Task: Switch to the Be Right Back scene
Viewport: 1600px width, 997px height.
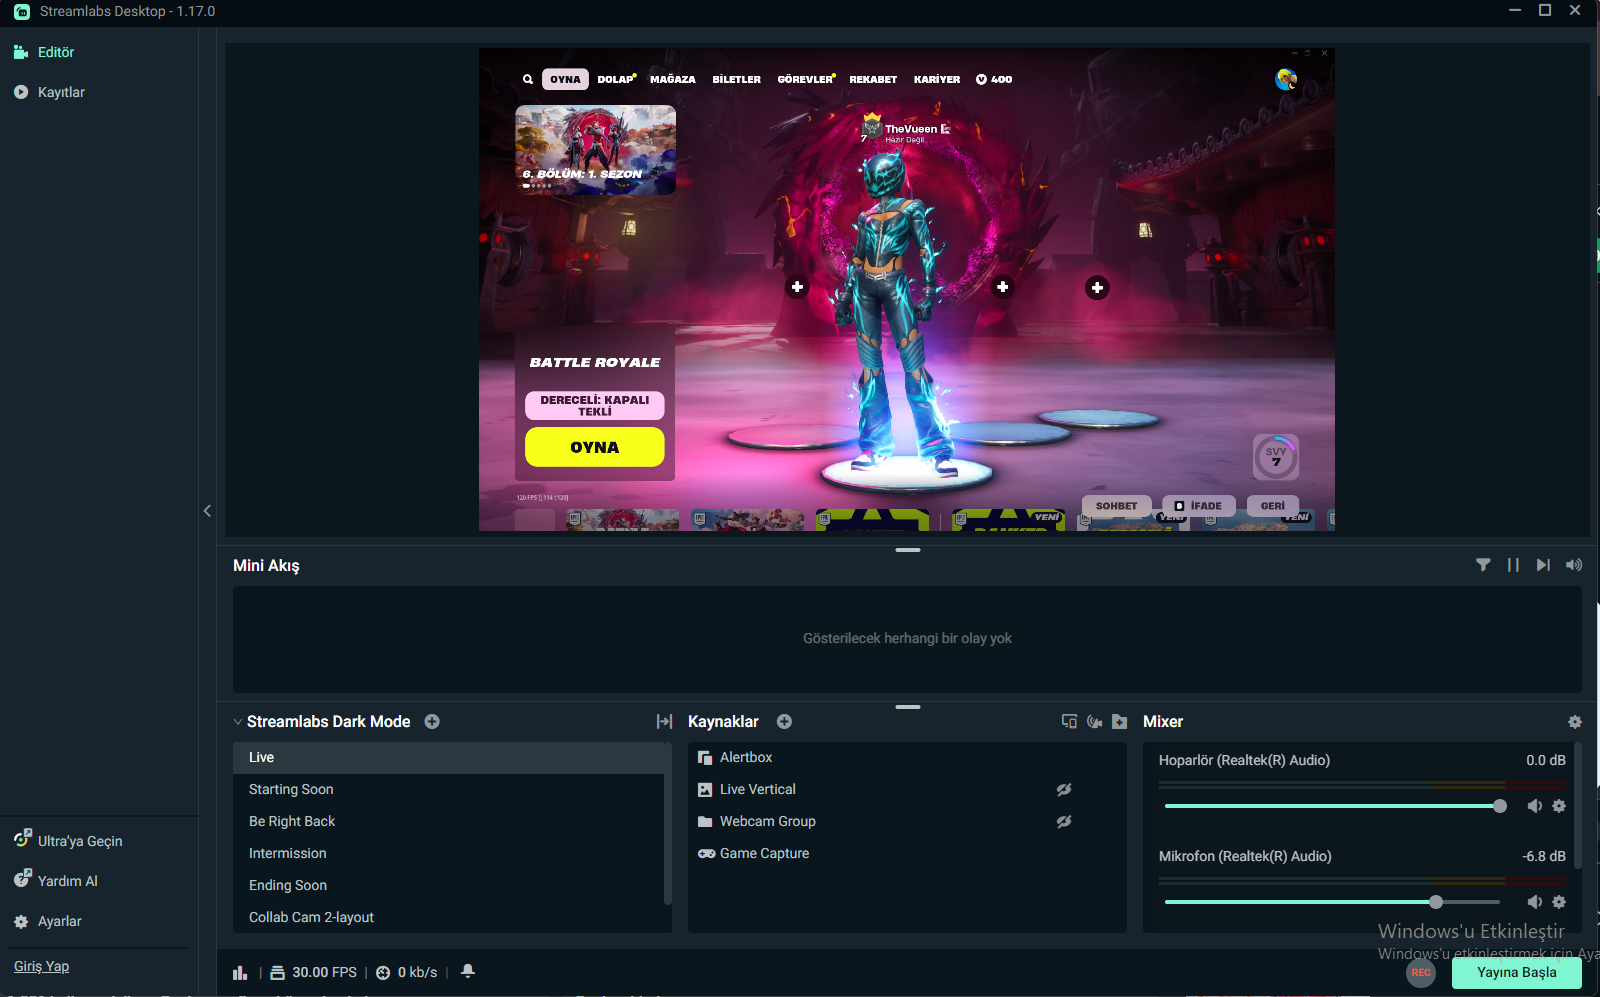Action: pyautogui.click(x=449, y=822)
